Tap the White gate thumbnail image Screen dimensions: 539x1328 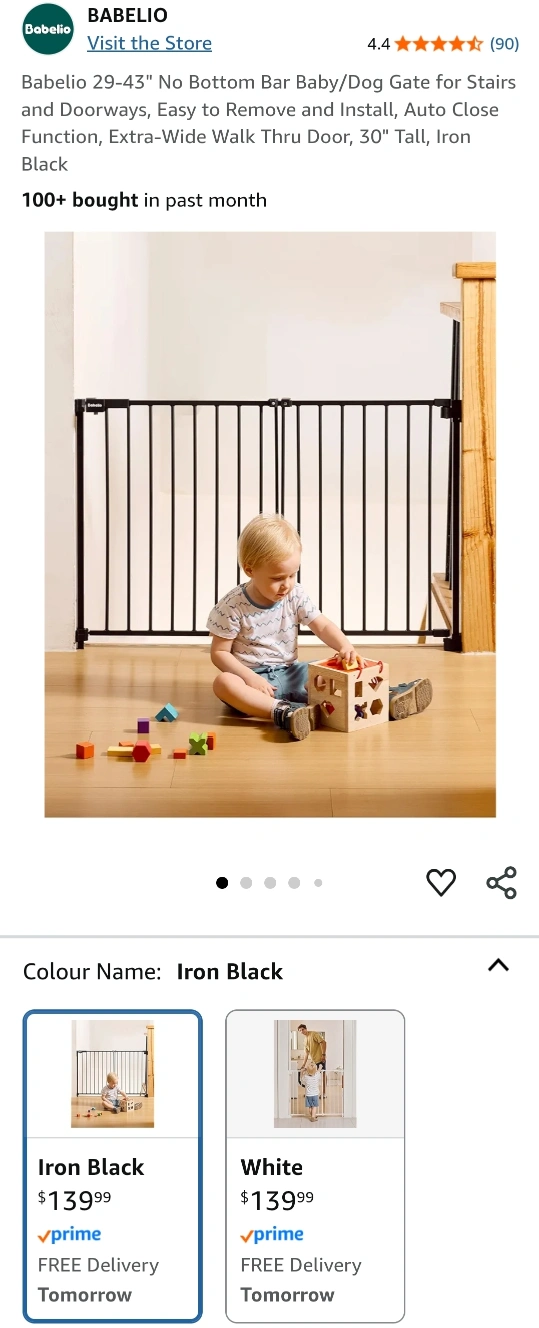pyautogui.click(x=315, y=1074)
